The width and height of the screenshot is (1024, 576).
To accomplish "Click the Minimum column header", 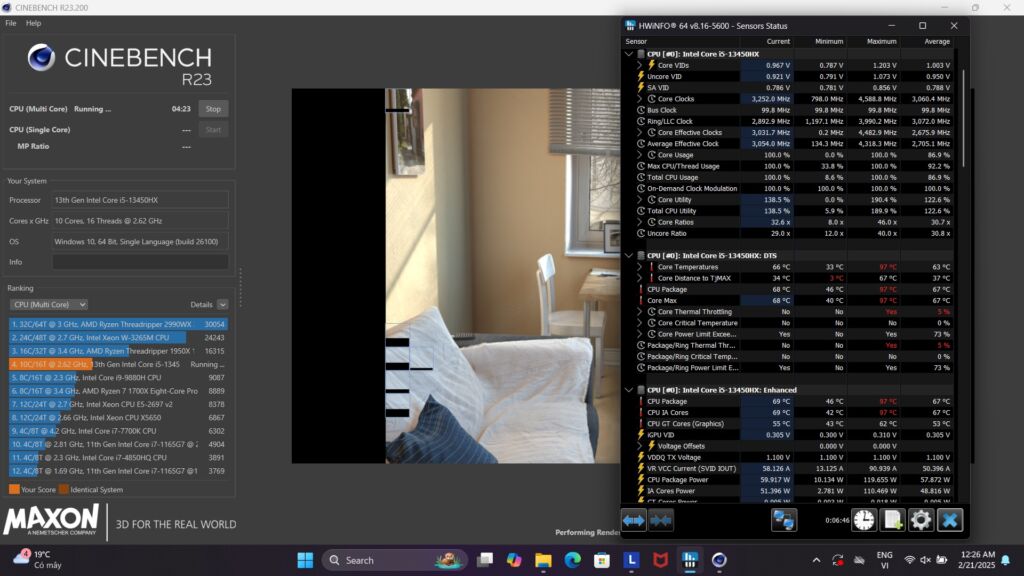I will click(x=829, y=41).
